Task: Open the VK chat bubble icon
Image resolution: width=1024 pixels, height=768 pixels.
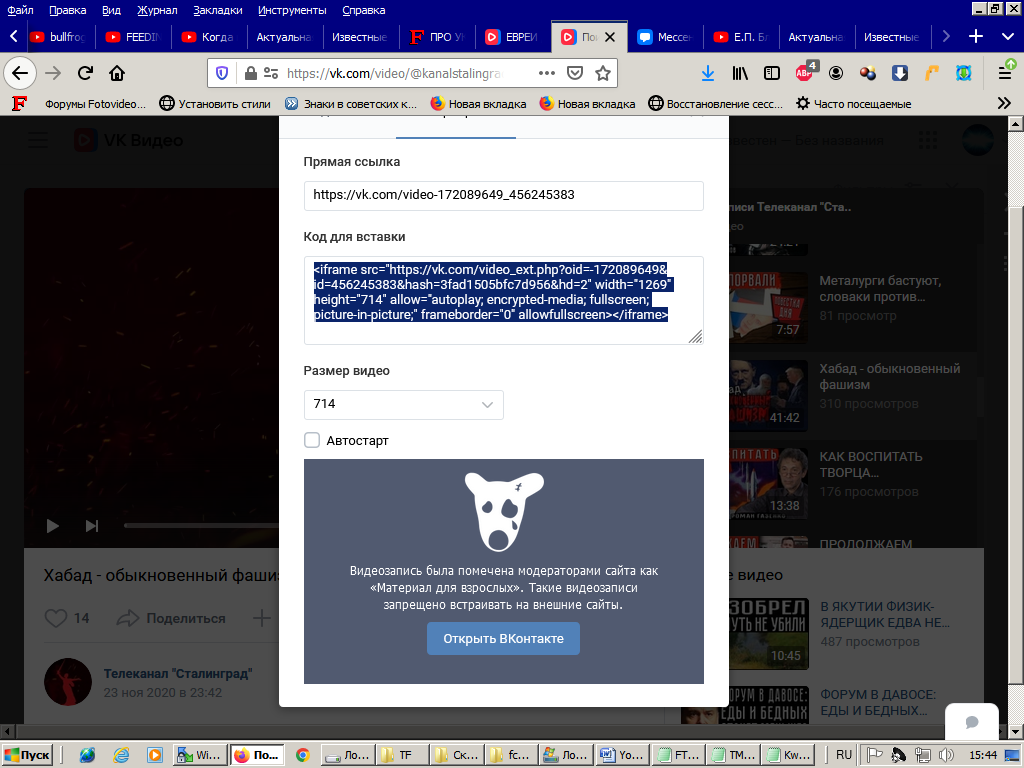Action: [x=972, y=722]
